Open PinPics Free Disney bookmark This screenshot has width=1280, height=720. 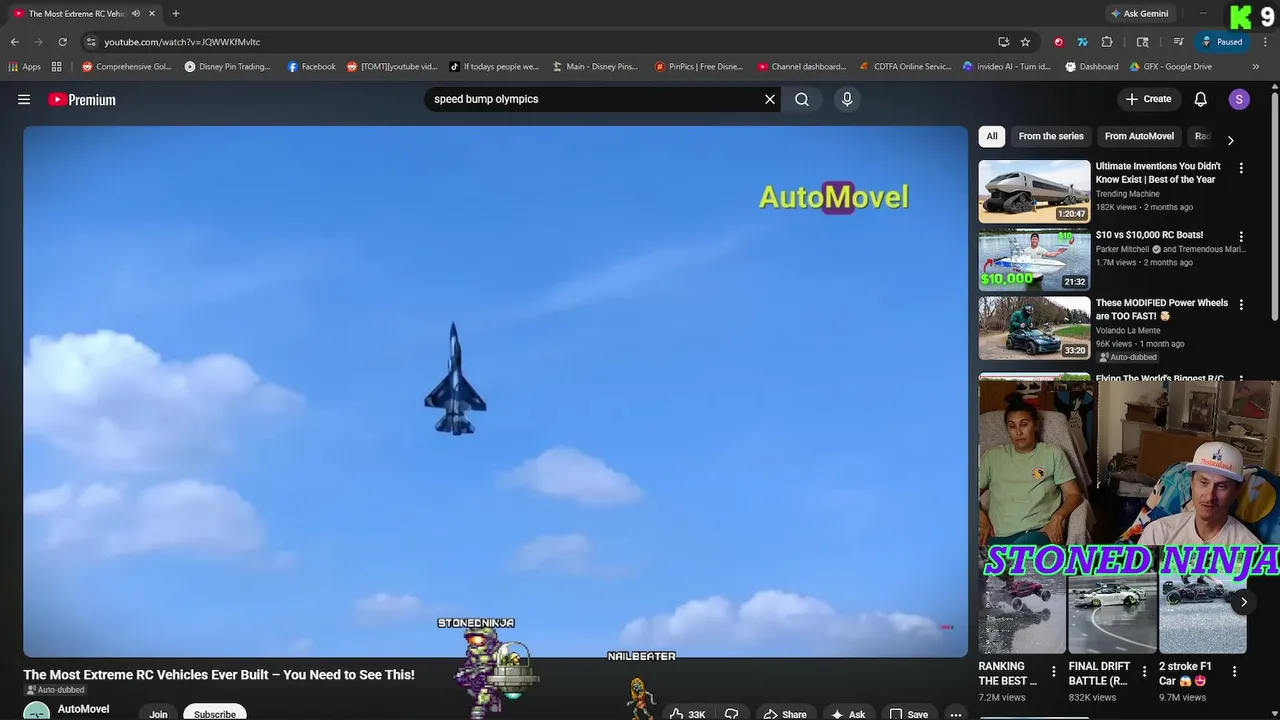pos(699,67)
